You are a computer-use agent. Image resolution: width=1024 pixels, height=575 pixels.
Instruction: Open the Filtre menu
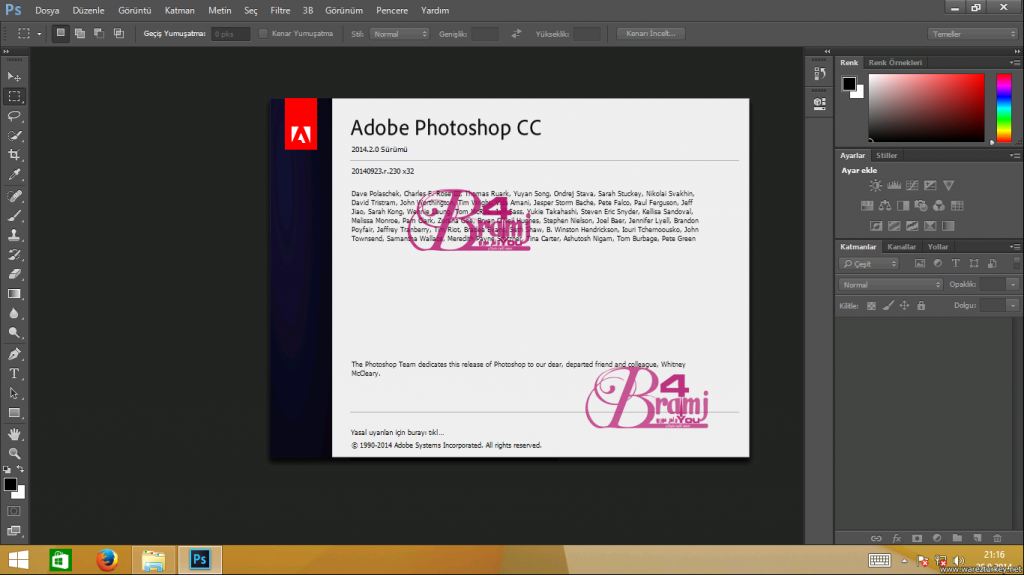280,10
